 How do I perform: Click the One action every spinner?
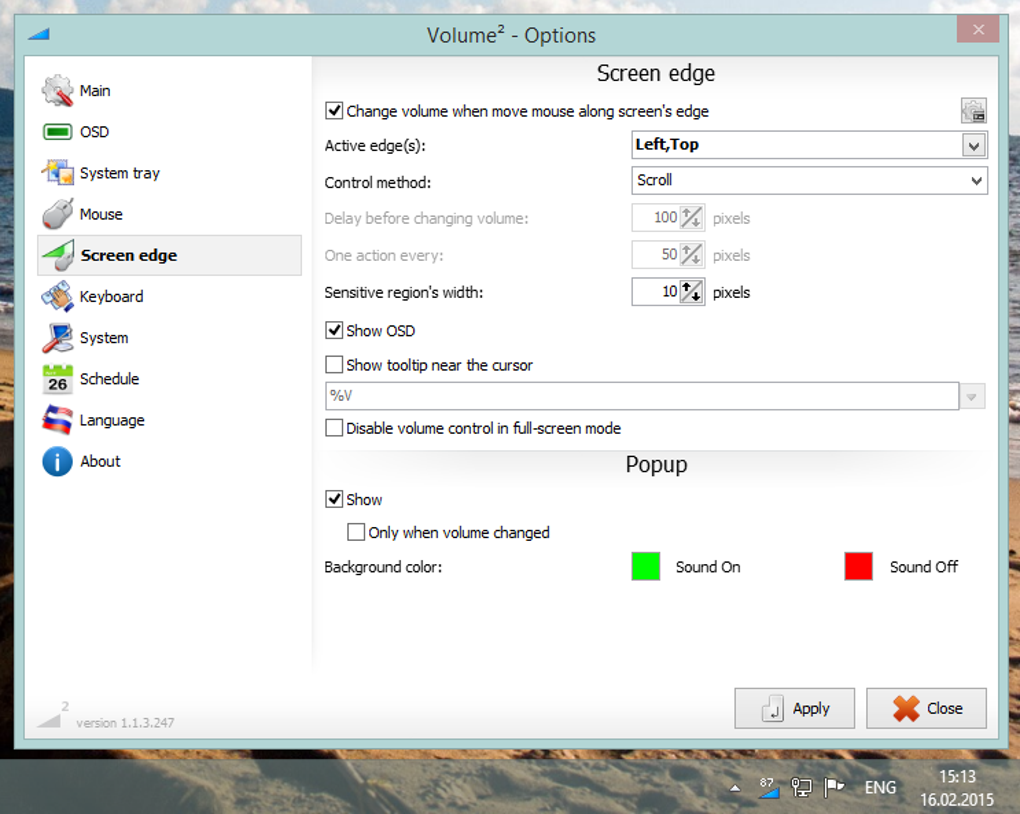692,254
